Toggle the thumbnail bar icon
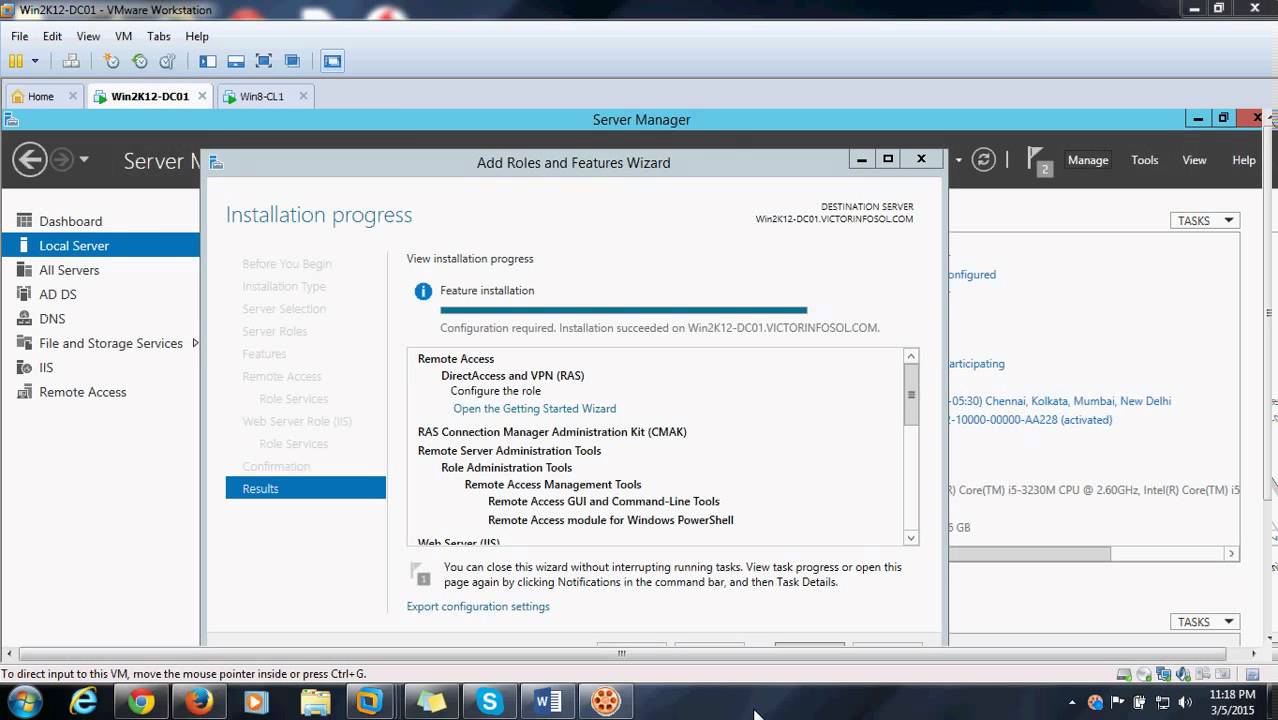1278x720 pixels. point(236,61)
